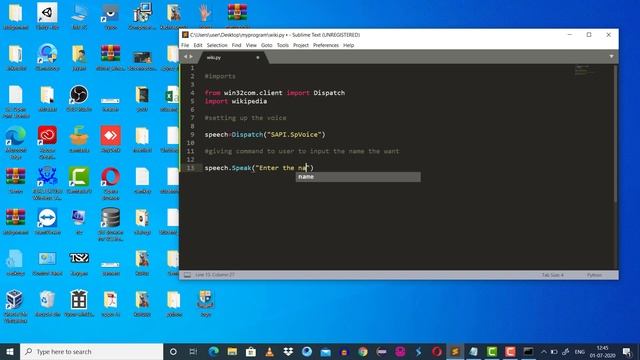Click the editor vertical scrollbar
This screenshot has height=360, width=640.
(616, 135)
